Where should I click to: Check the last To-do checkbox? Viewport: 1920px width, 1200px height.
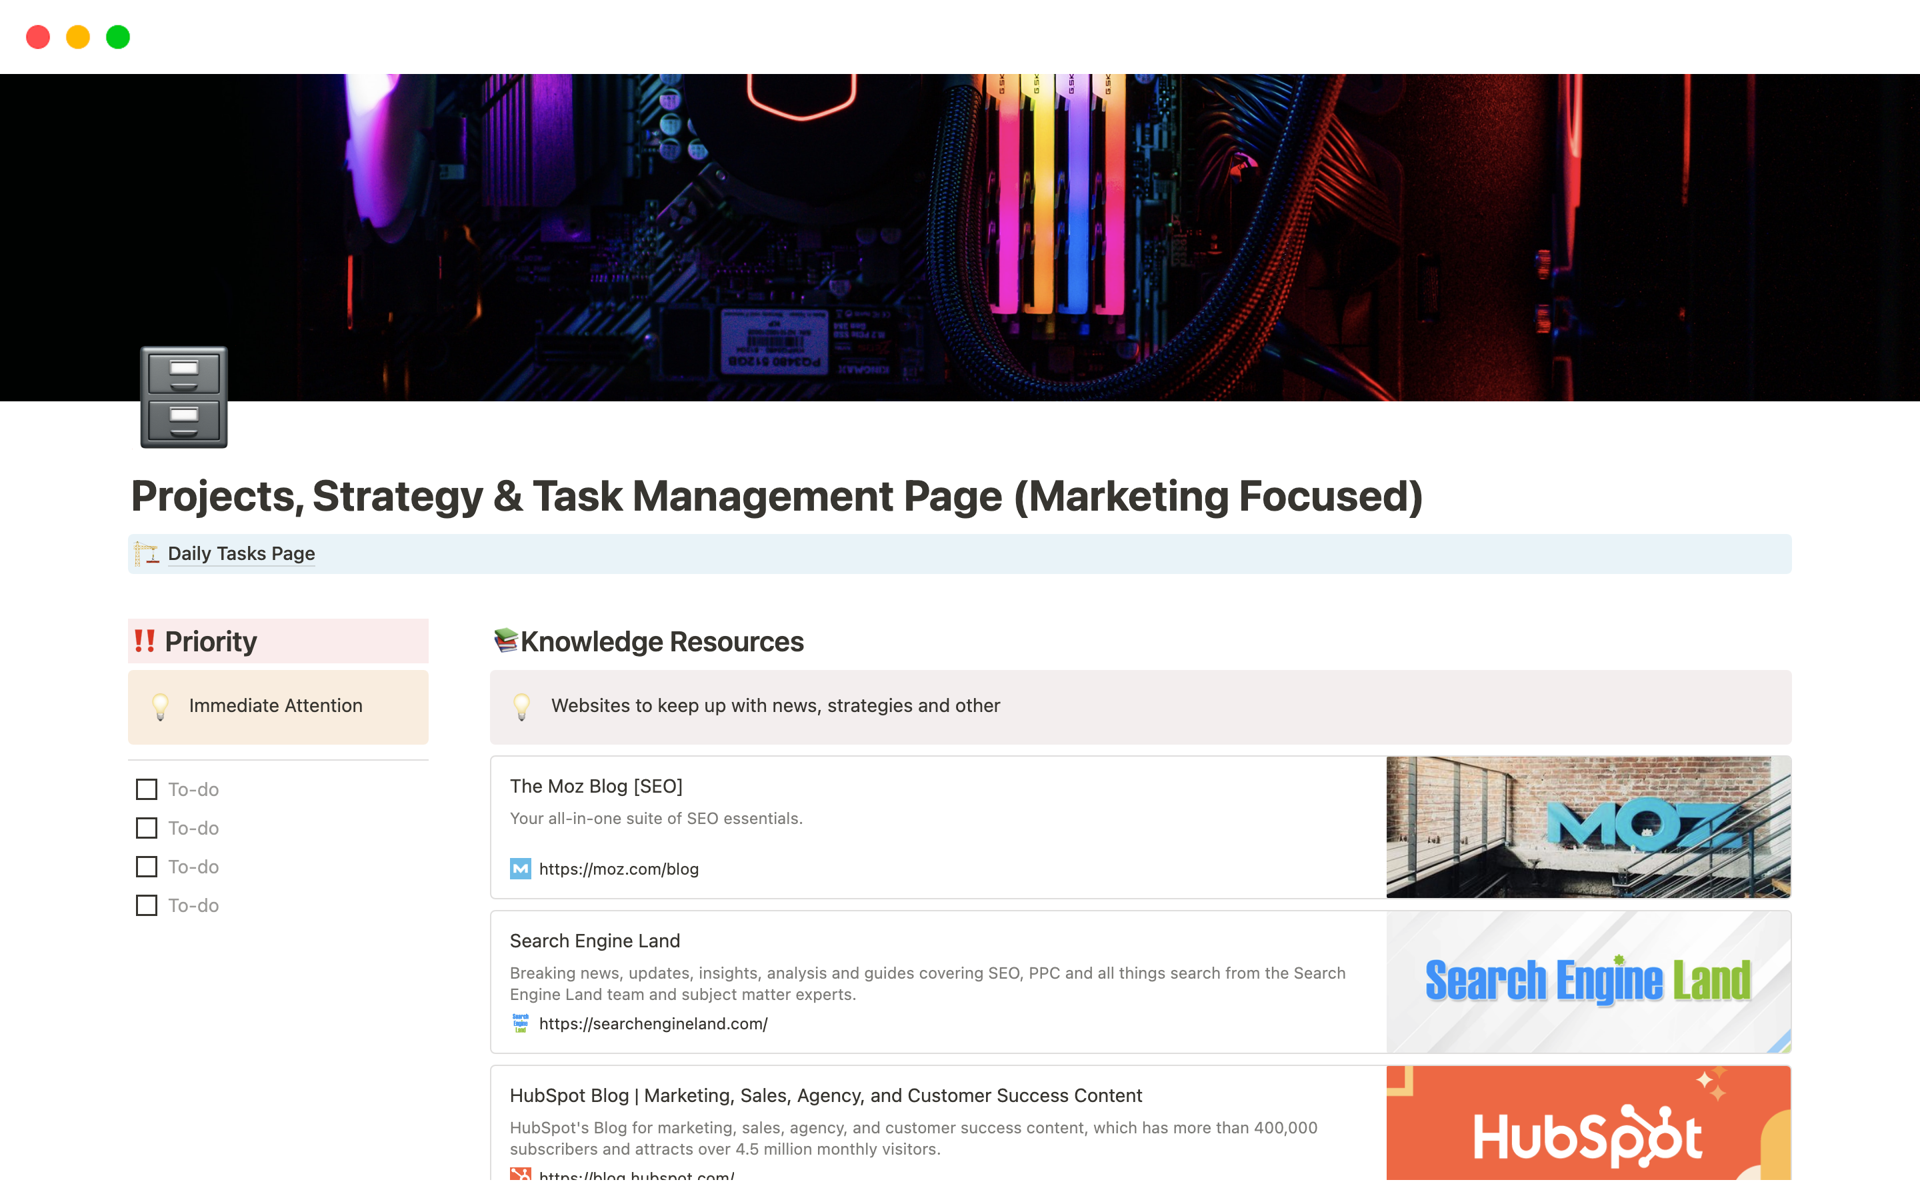pyautogui.click(x=146, y=905)
